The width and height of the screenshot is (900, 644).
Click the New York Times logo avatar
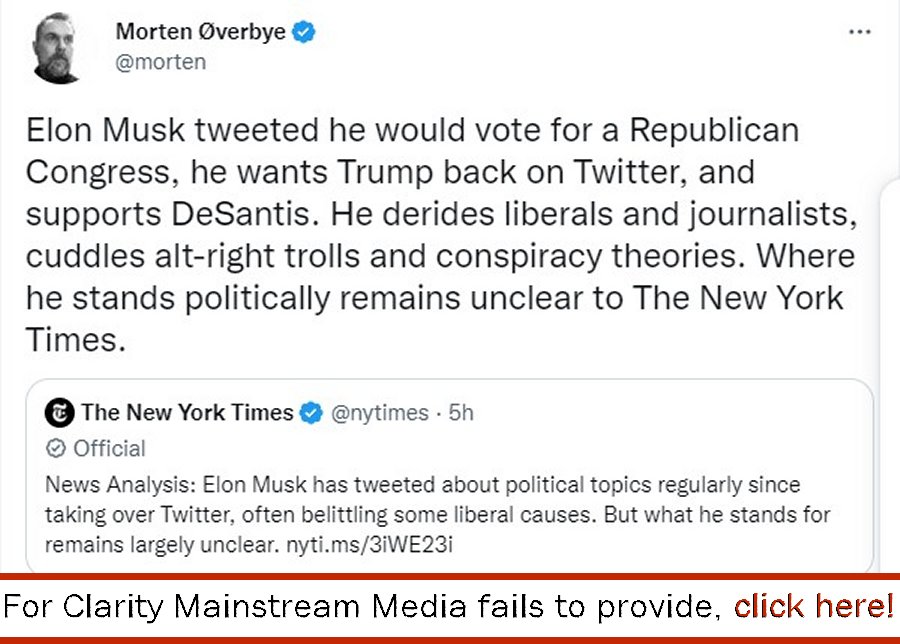pos(62,413)
